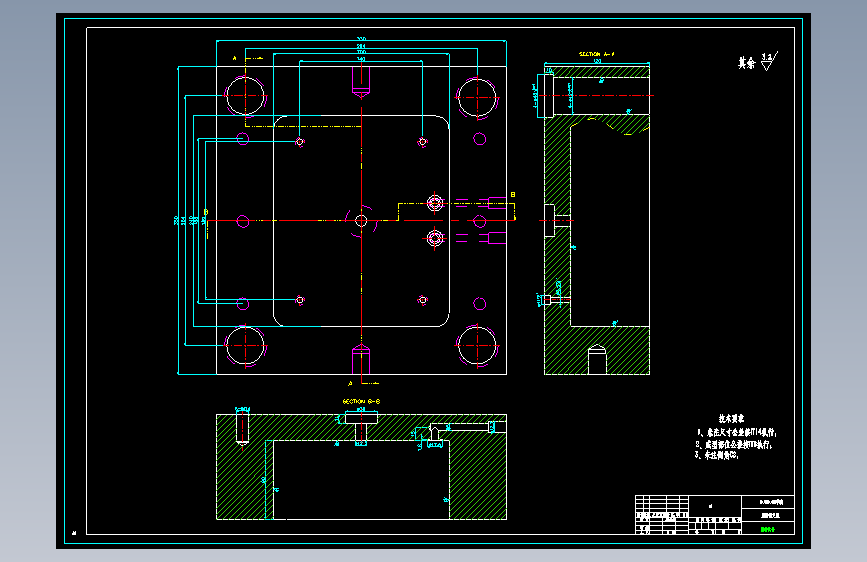
Task: Pick the magenta threaded hole at top edge center
Action: tap(361, 81)
